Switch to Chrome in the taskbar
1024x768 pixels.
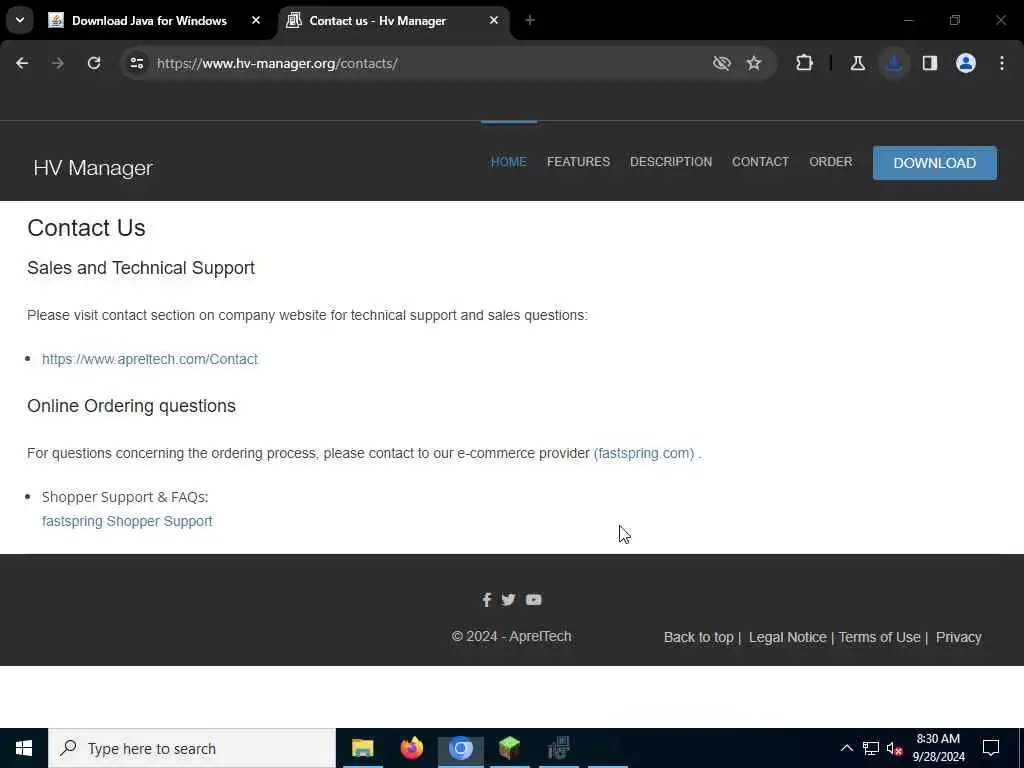click(x=460, y=748)
